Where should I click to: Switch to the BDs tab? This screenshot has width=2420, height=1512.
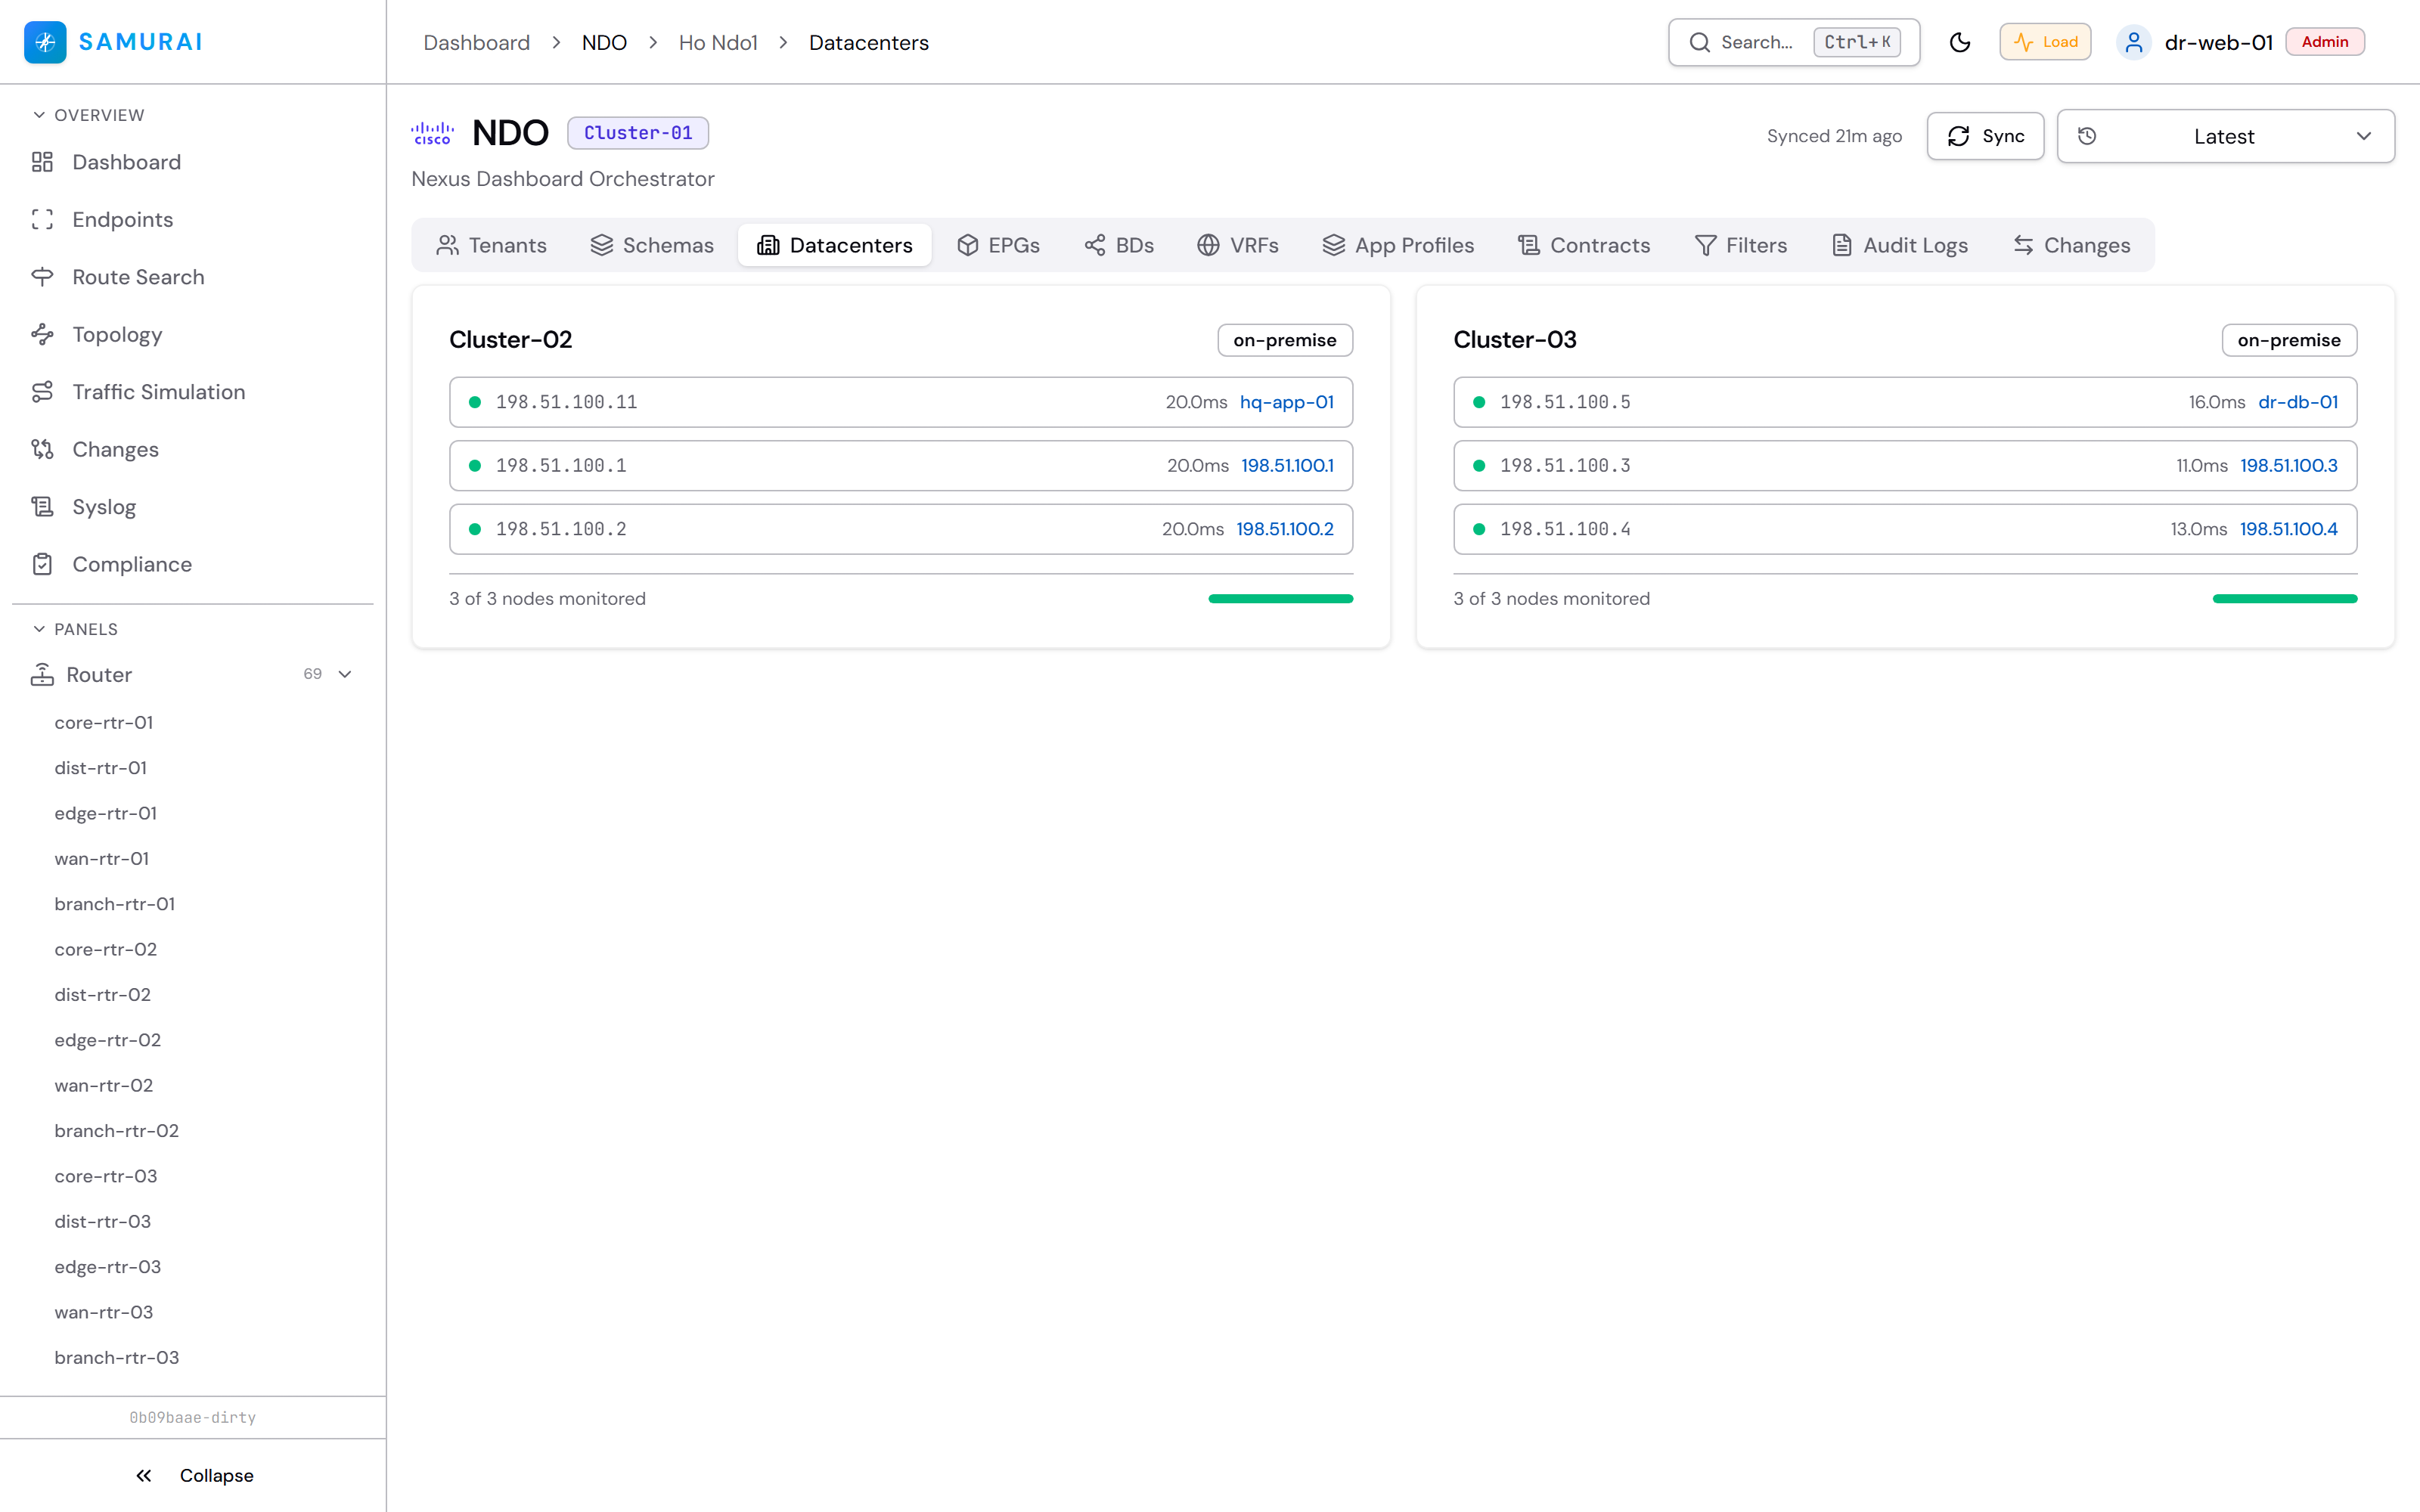(1119, 245)
